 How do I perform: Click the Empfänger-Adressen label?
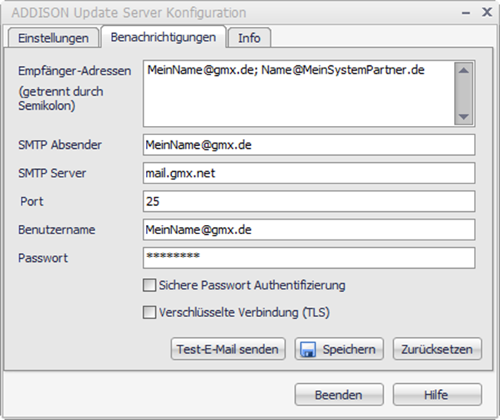75,71
